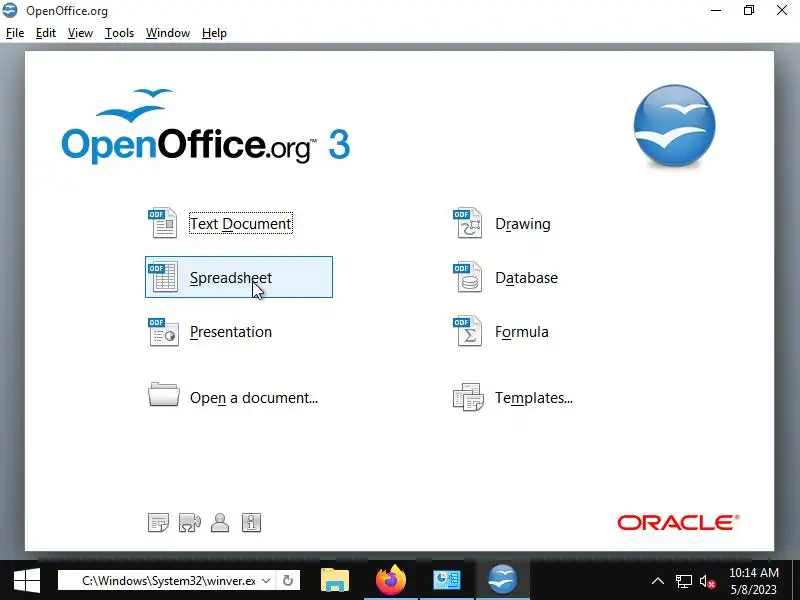Screen dimensions: 800x600
Task: Click the muted volume icon
Action: (x=708, y=581)
